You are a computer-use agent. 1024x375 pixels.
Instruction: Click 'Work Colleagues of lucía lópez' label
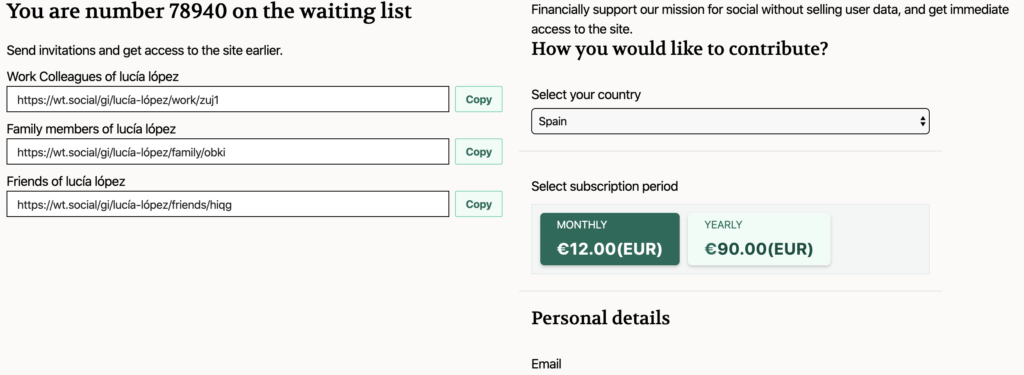pos(92,76)
